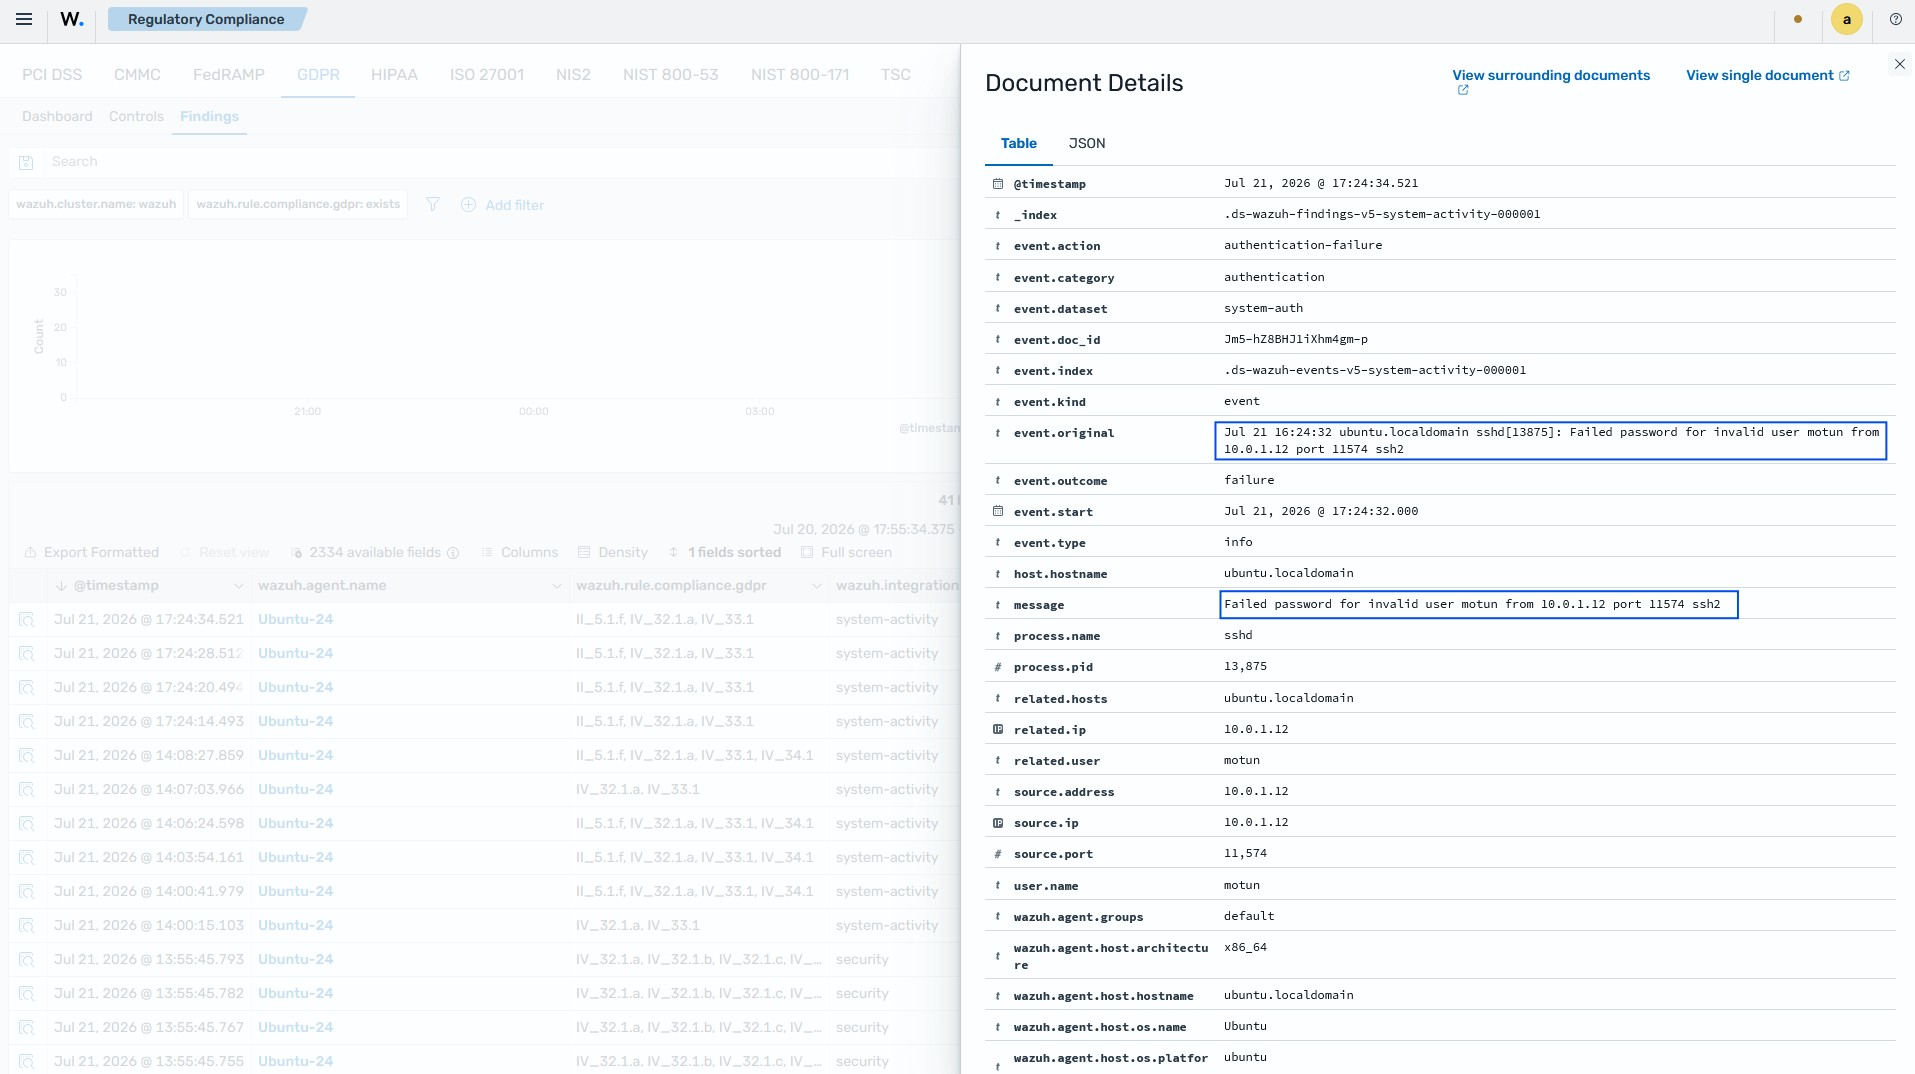The height and width of the screenshot is (1074, 1915).
Task: Click the event.original value text
Action: point(1551,441)
